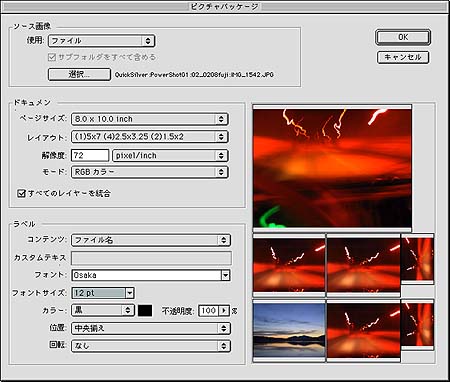Click the 選択... button to choose file
Screen dimensions: 450x382
[79, 74]
